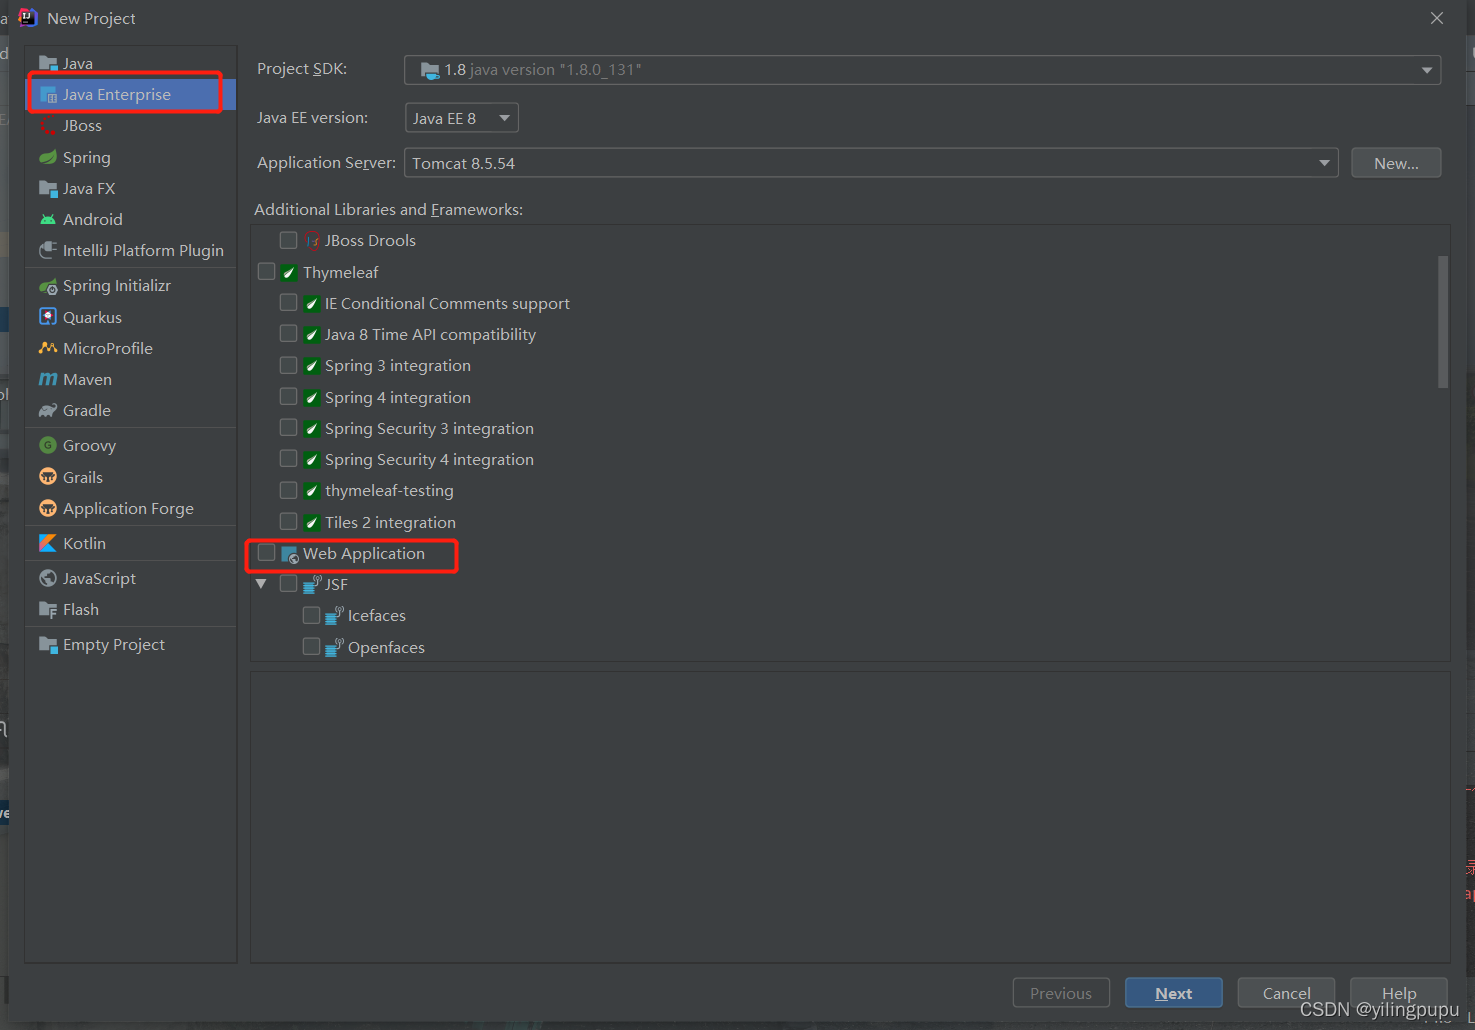
Task: Select Gradle project type
Action: point(130,410)
